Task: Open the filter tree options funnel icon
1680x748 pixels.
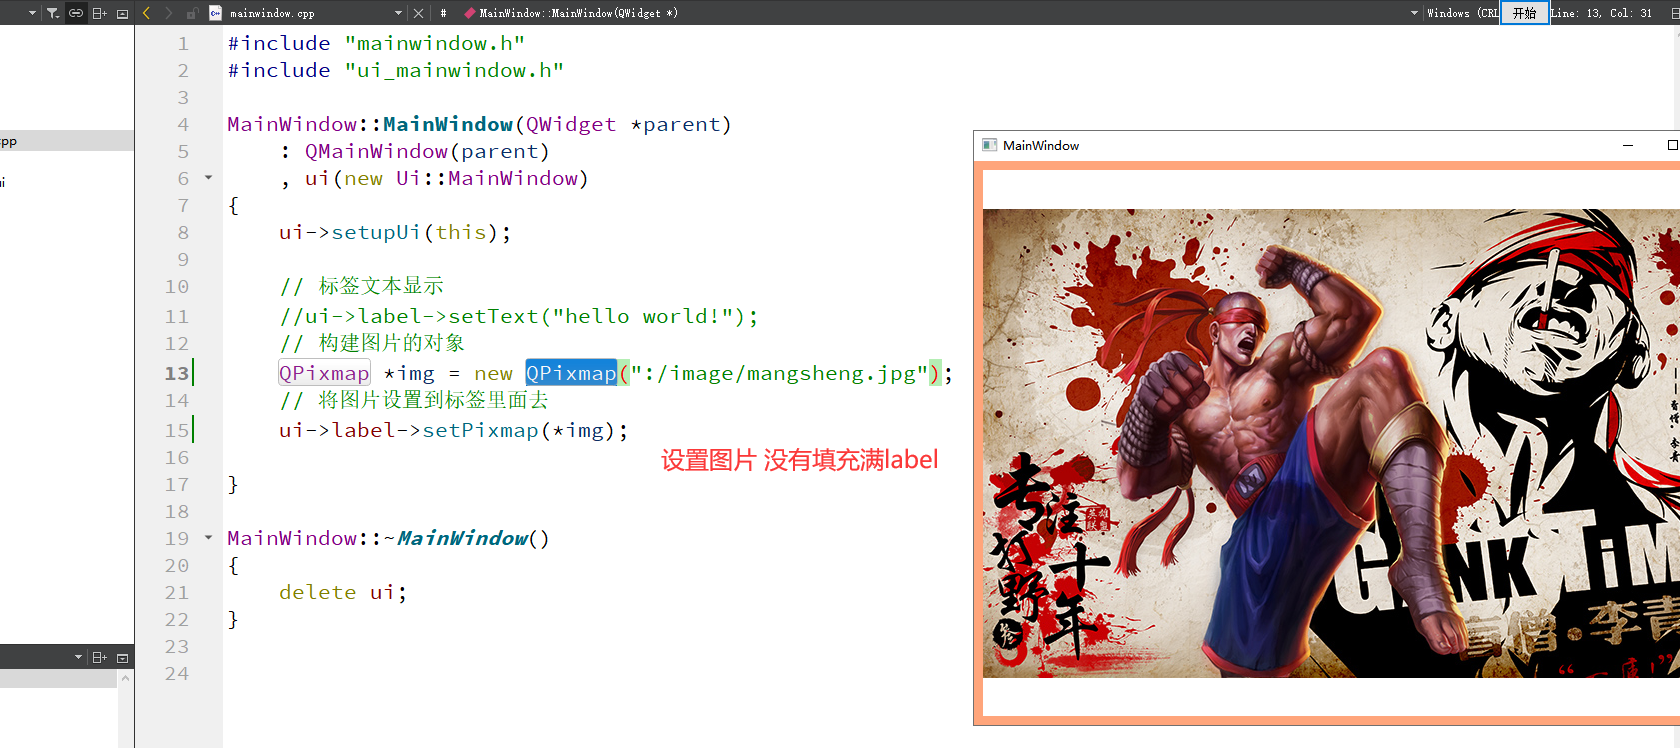Action: pyautogui.click(x=52, y=13)
